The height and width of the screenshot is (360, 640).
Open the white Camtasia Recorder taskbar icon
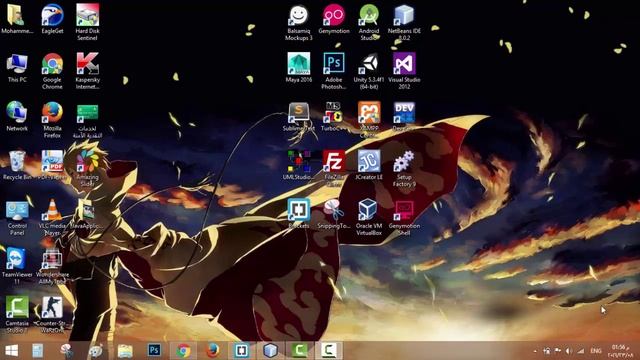click(x=329, y=351)
